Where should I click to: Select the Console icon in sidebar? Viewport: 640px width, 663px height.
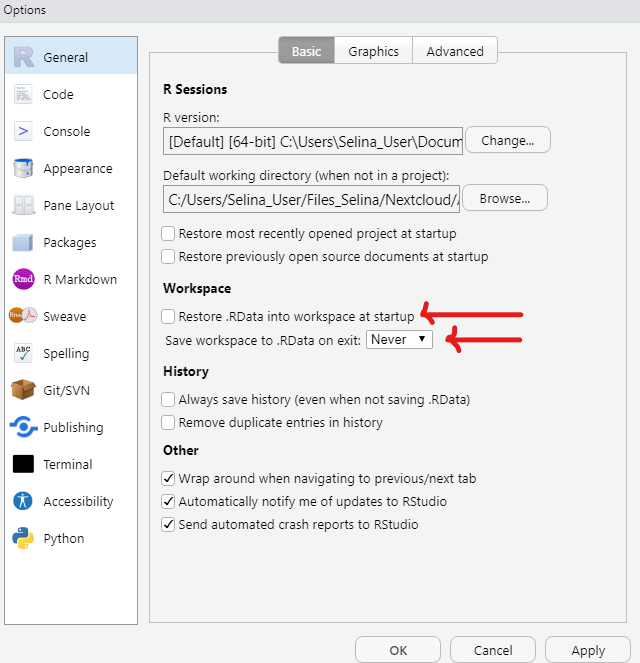(24, 132)
